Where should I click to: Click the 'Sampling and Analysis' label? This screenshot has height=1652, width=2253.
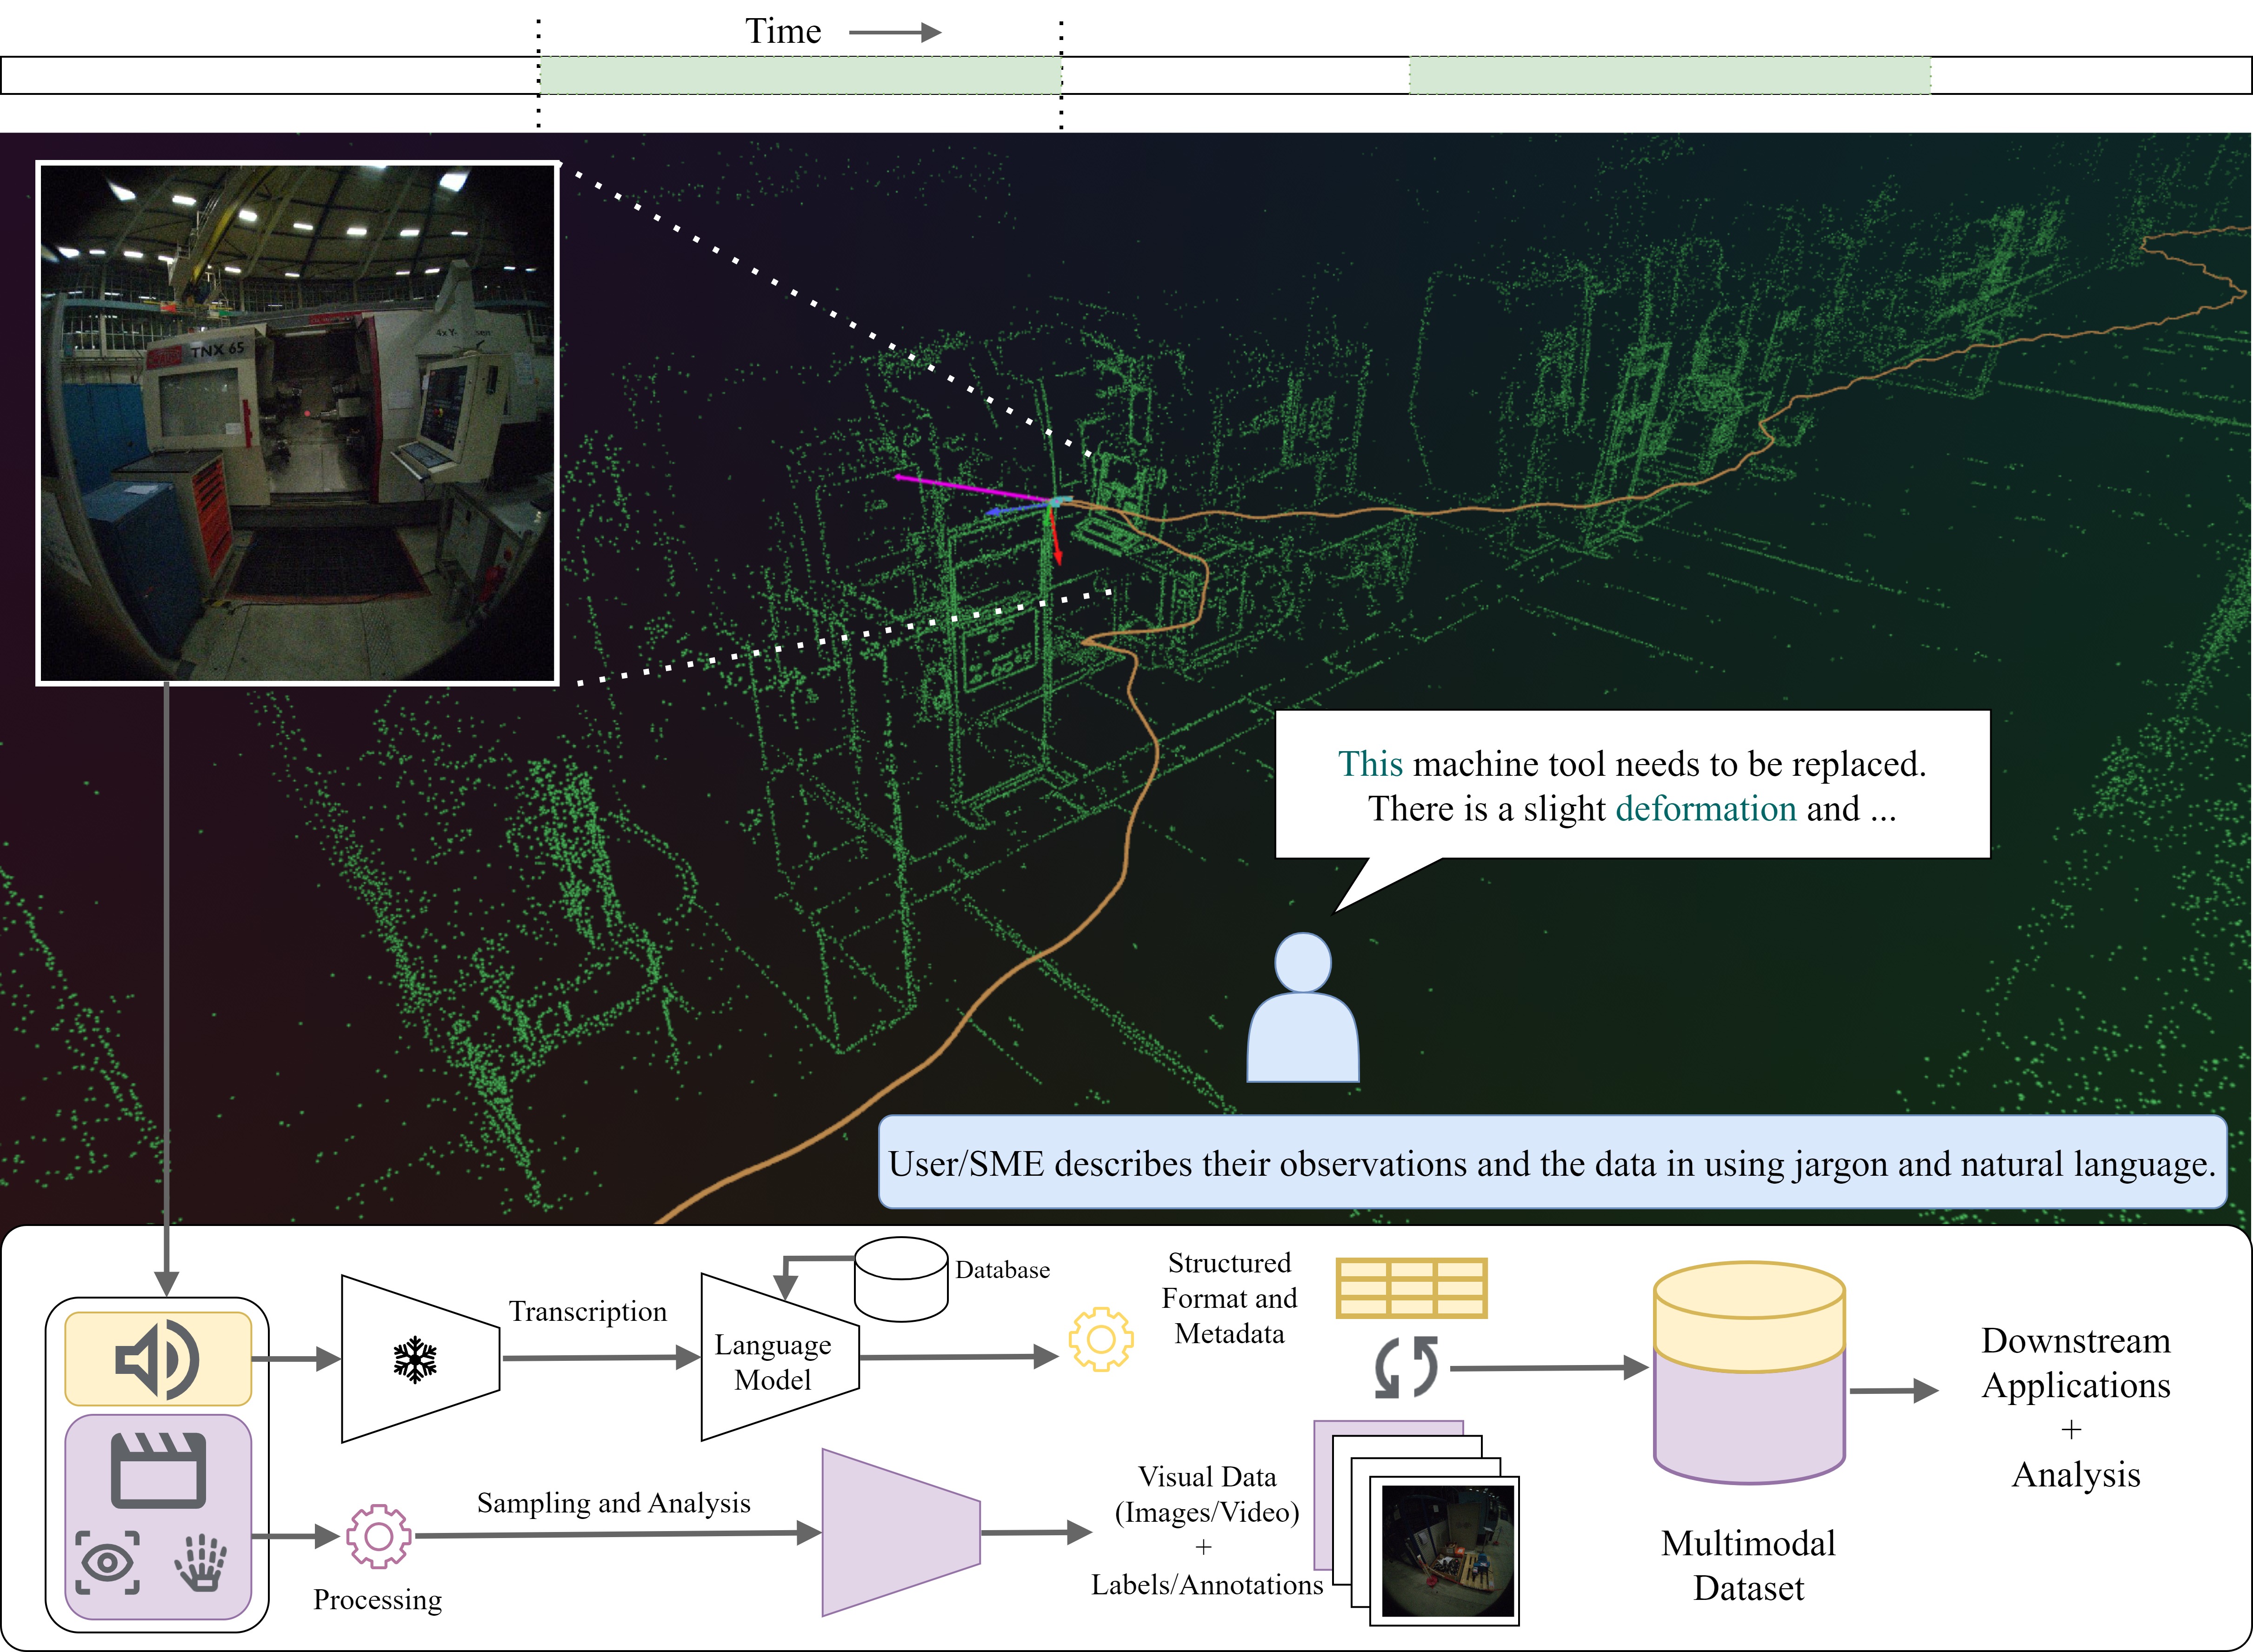tap(614, 1503)
